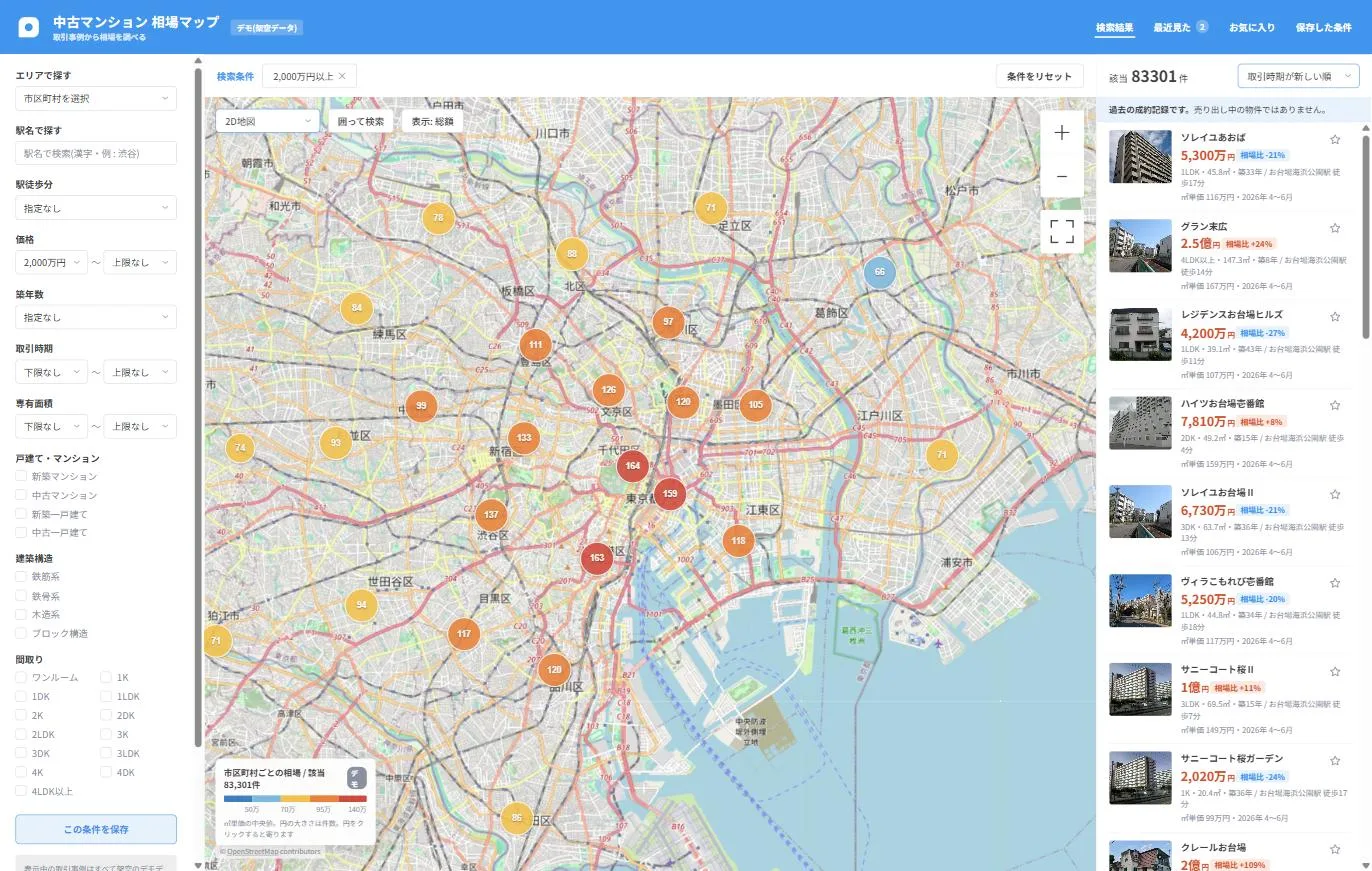Open the 105 cluster near 墨田区
This screenshot has width=1372, height=871.
click(x=755, y=405)
